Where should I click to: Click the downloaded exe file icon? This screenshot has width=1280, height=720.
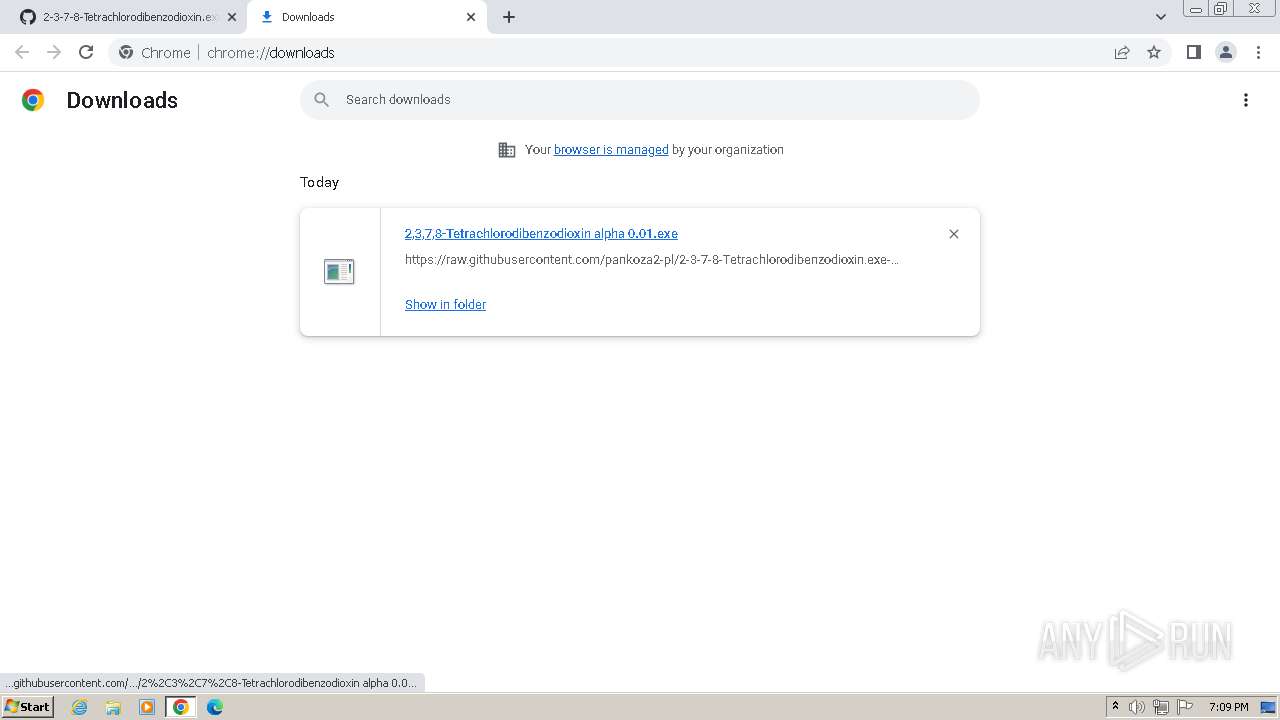[339, 271]
